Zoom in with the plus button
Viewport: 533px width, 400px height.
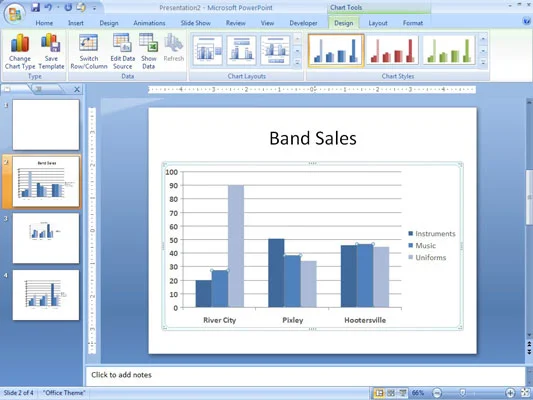510,393
